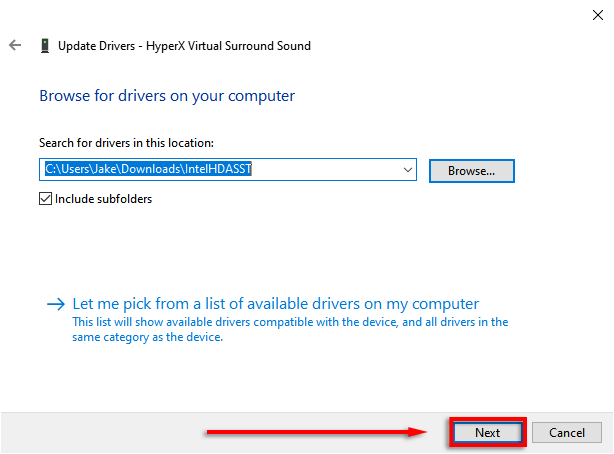Click the 'Search for drivers in this location' label

coord(126,143)
